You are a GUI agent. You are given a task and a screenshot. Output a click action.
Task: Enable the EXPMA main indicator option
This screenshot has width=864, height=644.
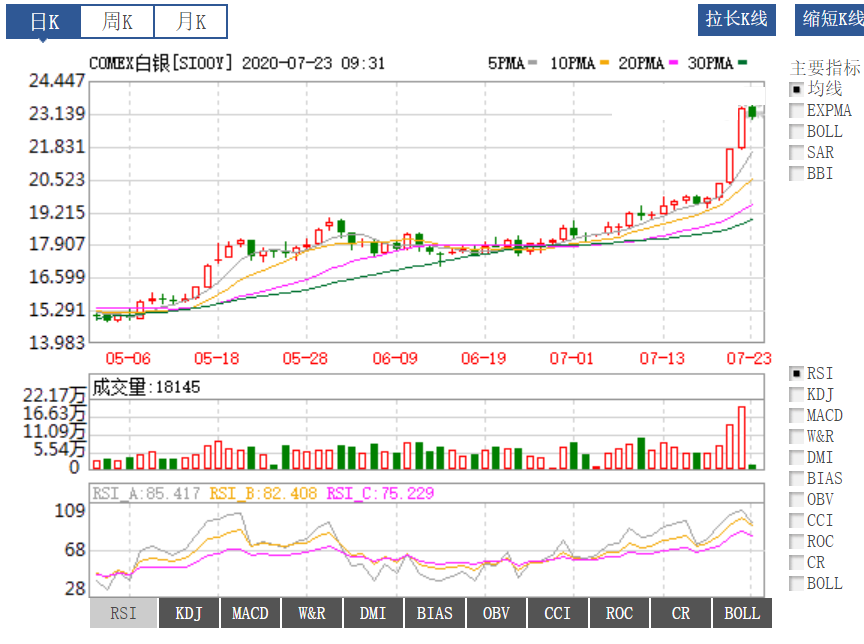[796, 110]
